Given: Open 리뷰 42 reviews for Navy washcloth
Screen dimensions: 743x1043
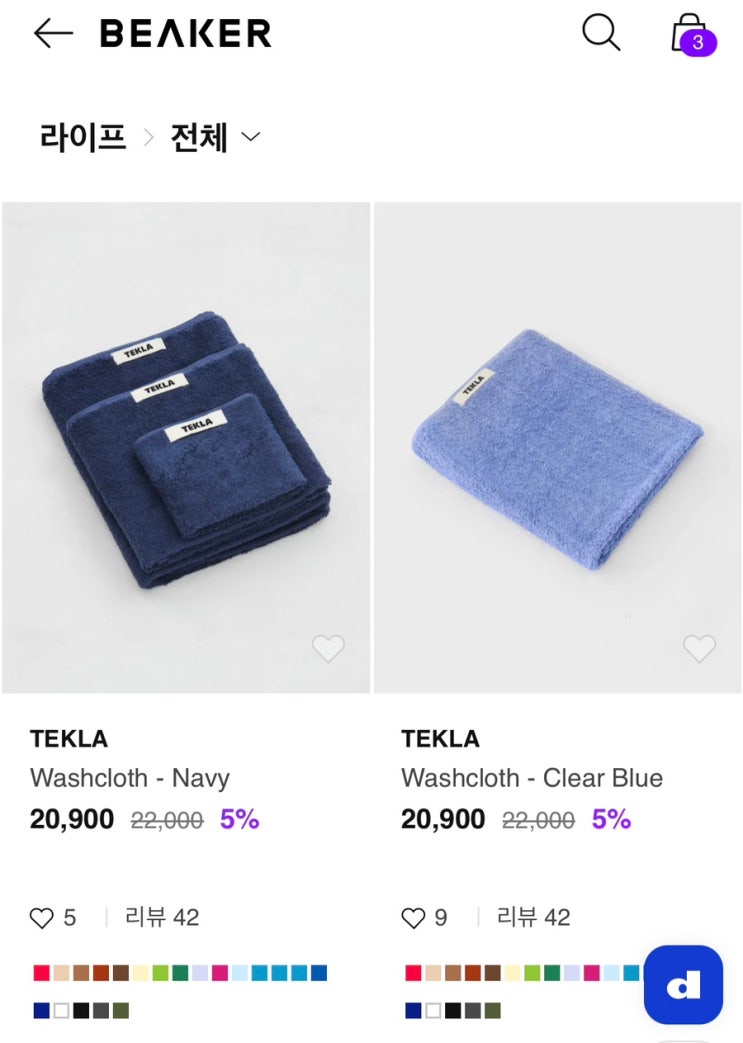Looking at the screenshot, I should [x=162, y=917].
